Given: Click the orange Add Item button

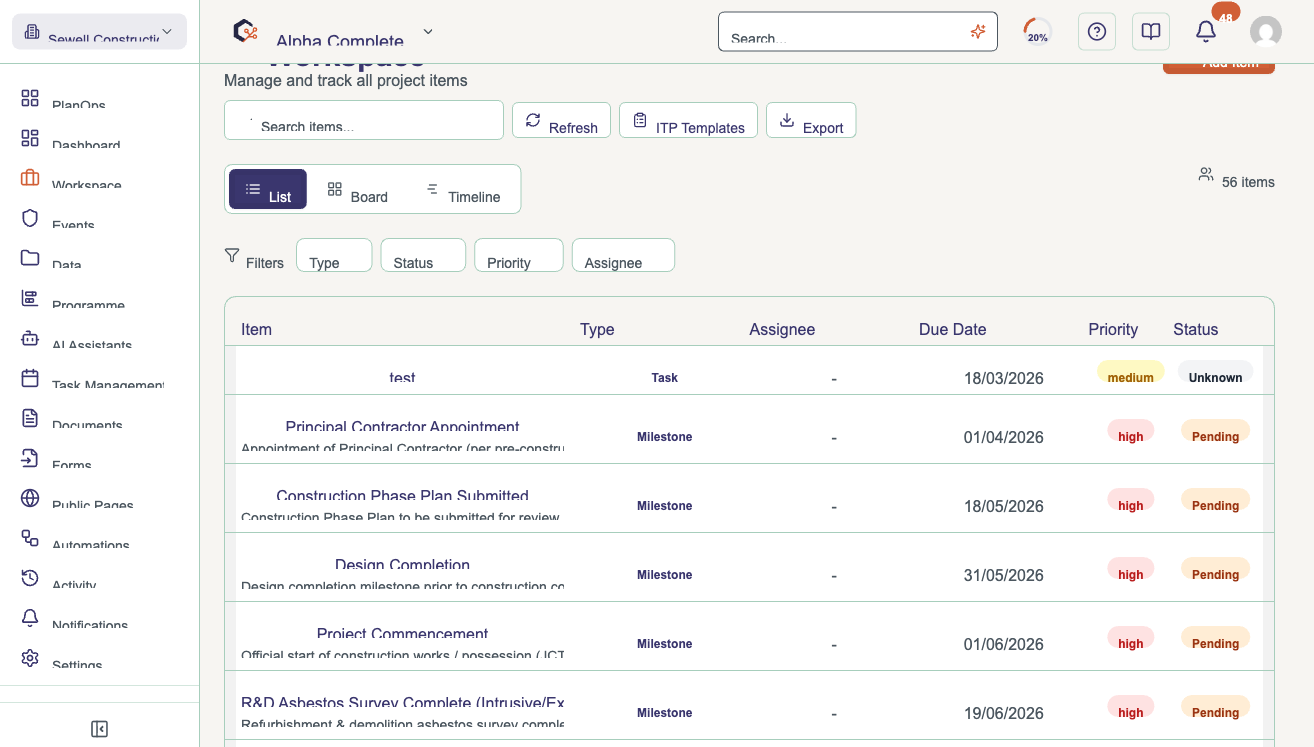Looking at the screenshot, I should tap(1219, 66).
